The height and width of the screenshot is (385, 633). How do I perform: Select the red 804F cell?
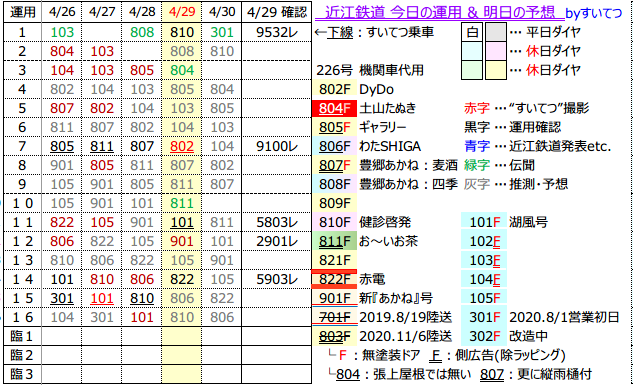click(x=334, y=108)
